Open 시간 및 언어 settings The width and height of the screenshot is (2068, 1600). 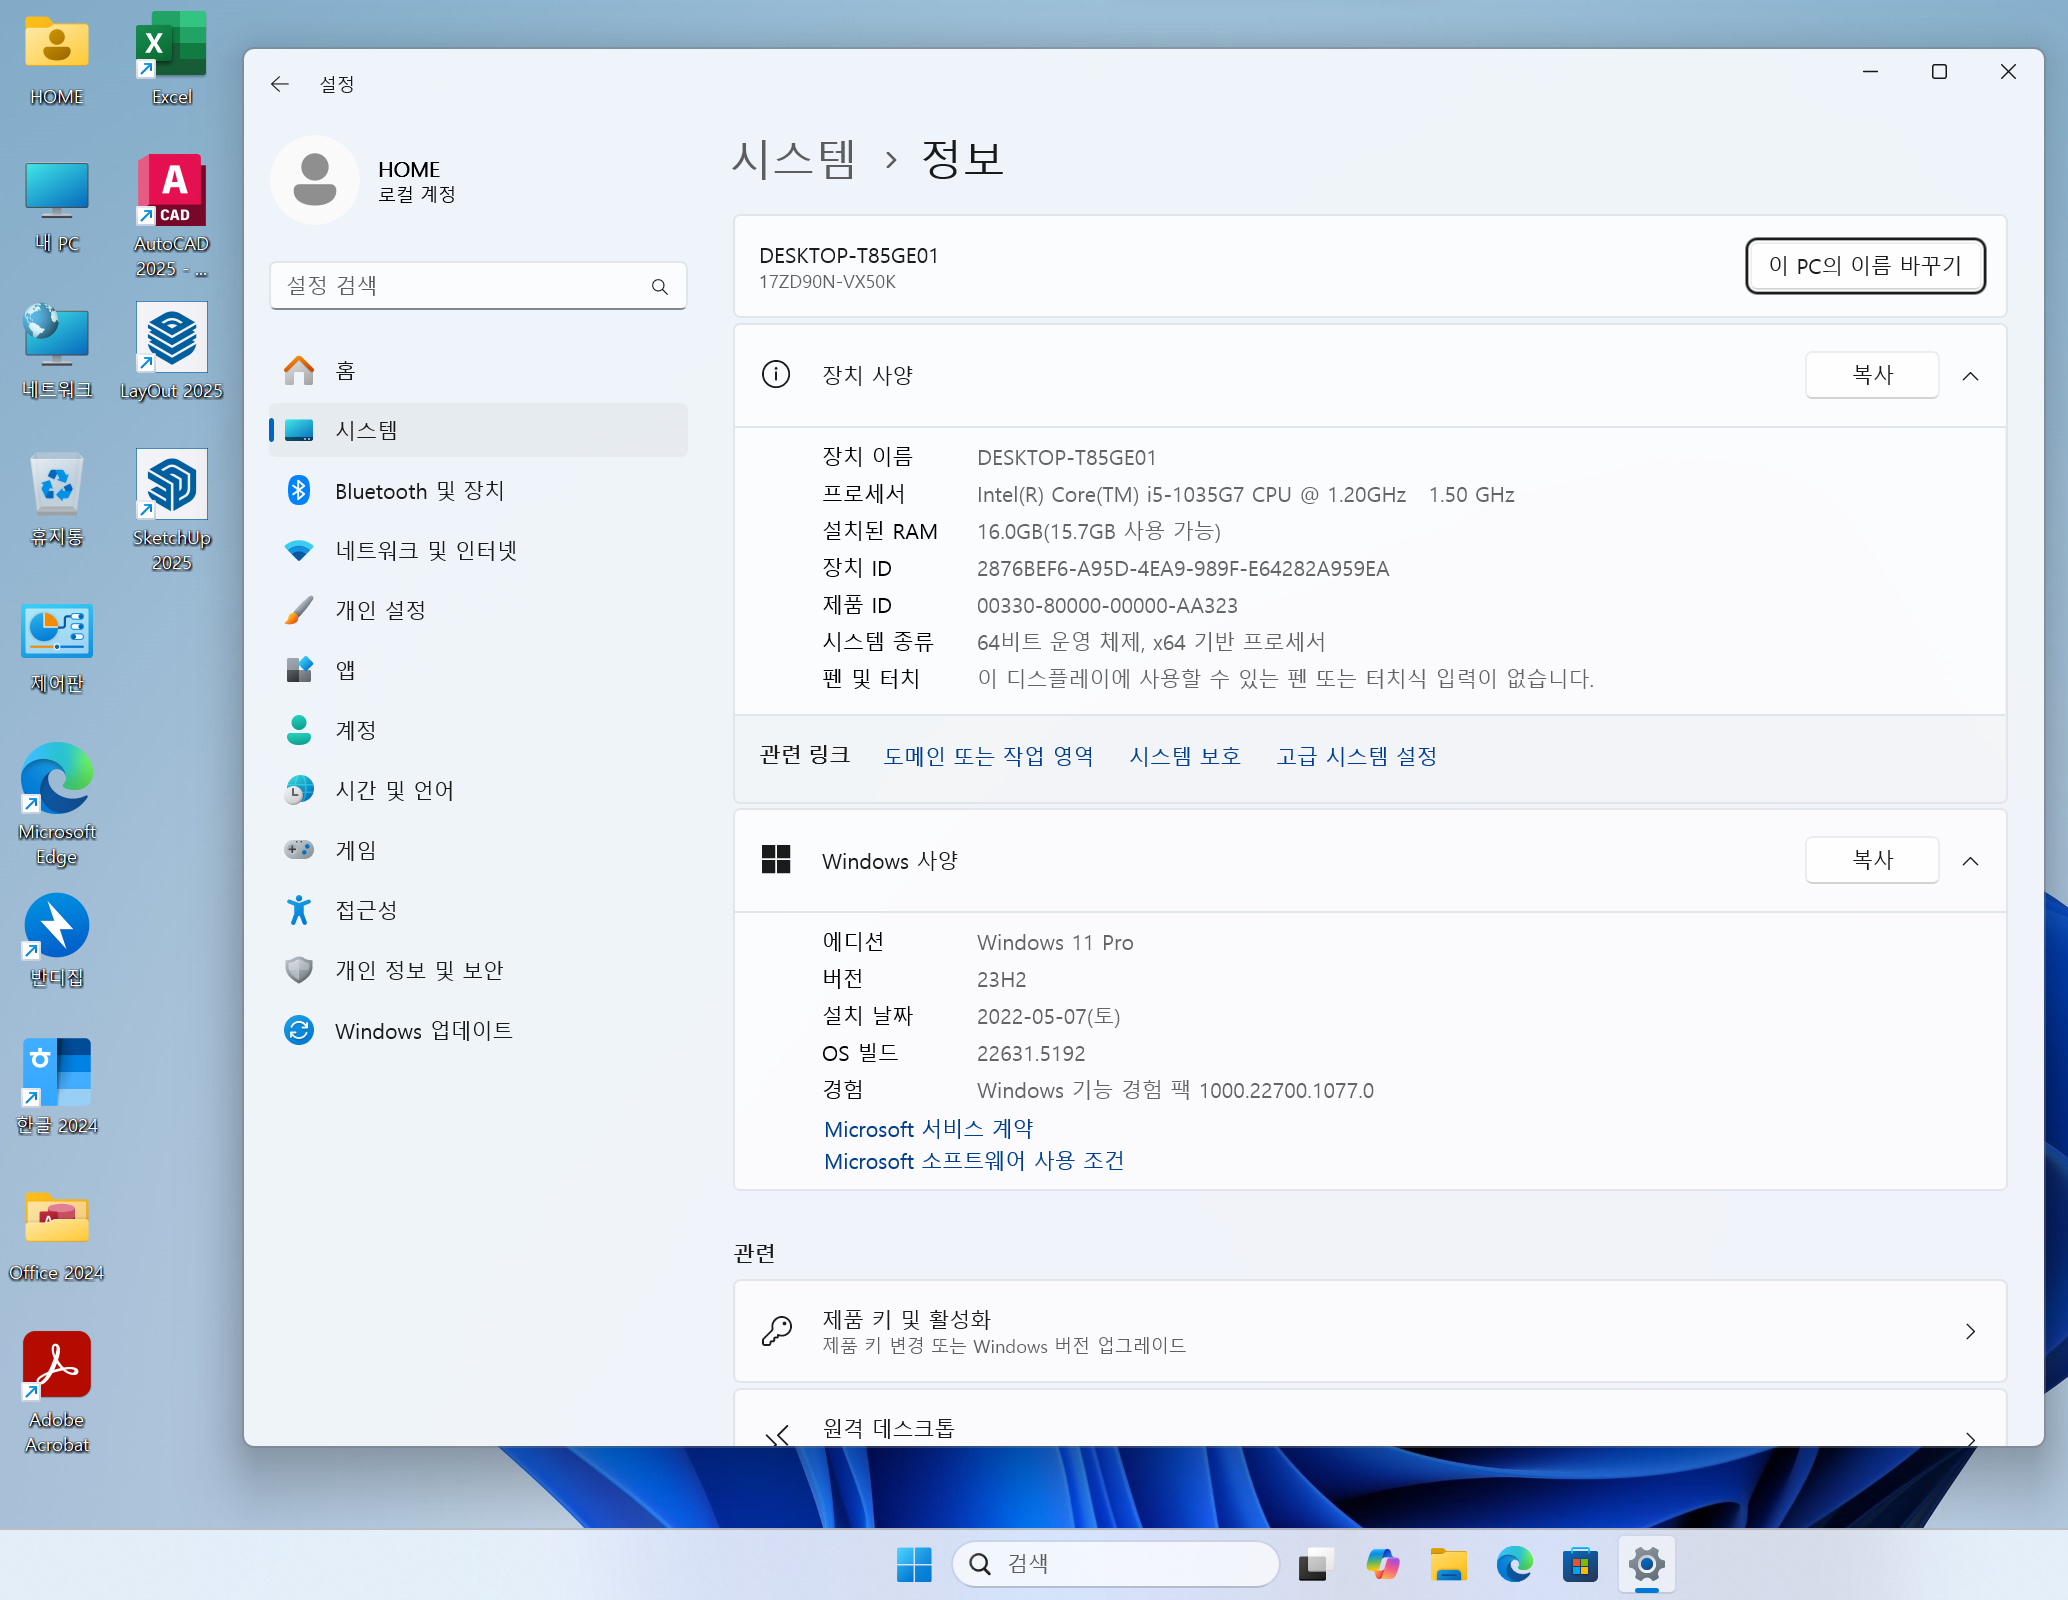[x=478, y=790]
